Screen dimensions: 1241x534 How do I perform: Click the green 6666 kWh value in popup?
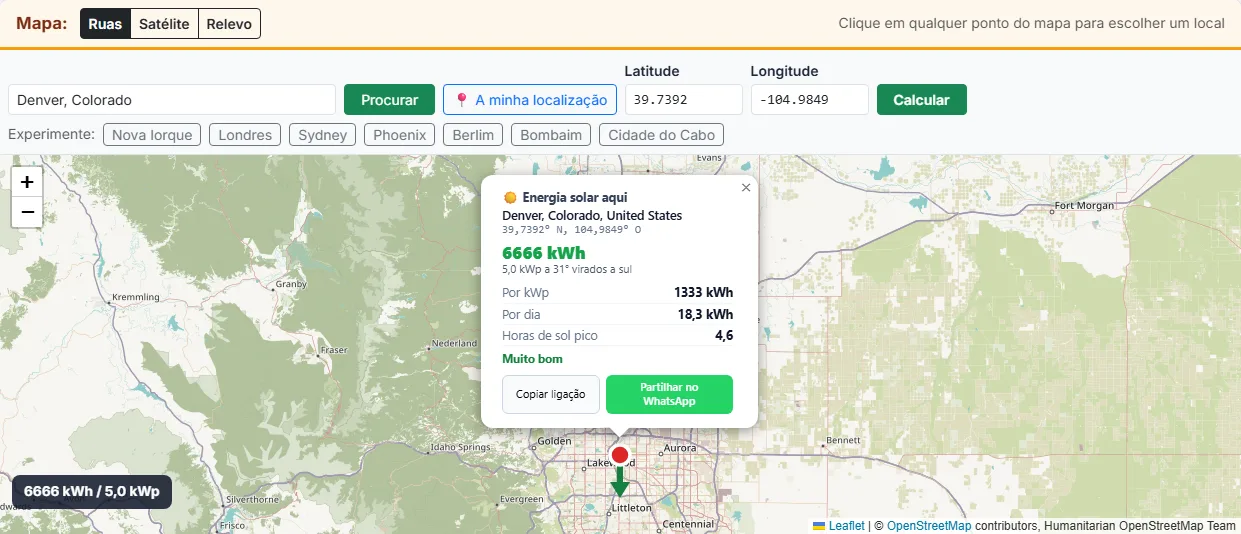tap(544, 252)
